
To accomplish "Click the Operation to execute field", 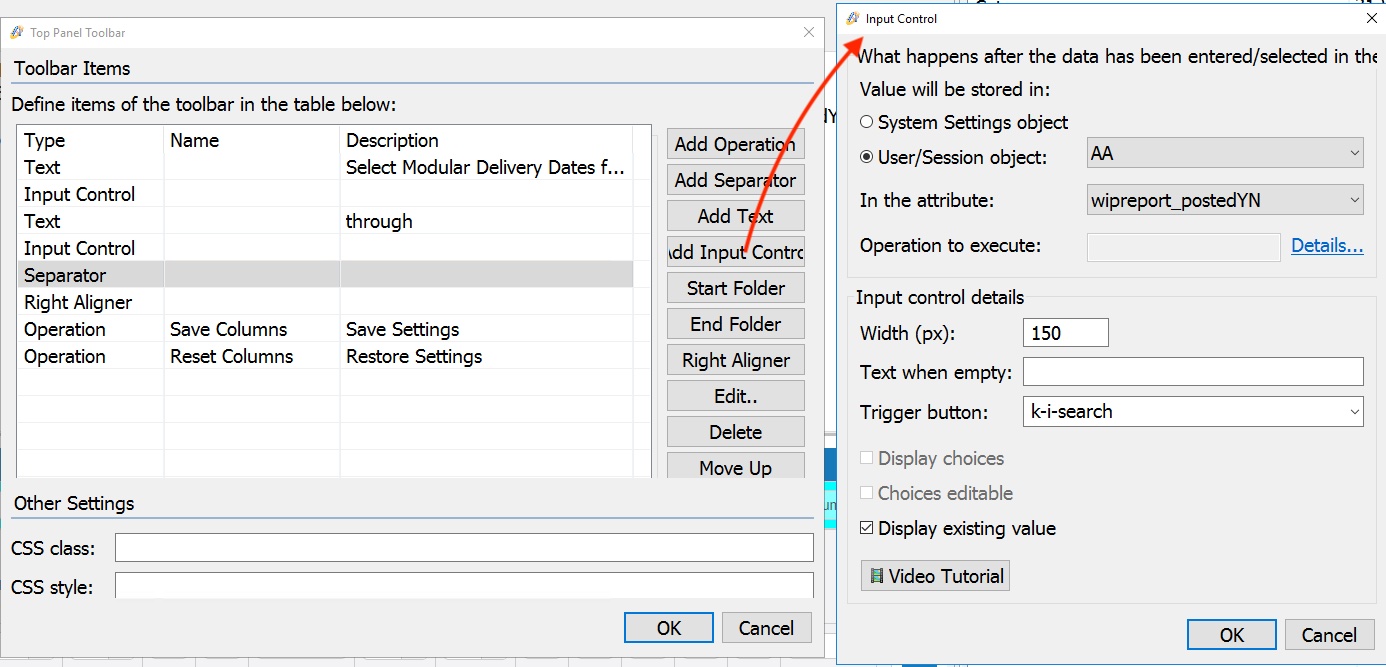I will (1184, 246).
